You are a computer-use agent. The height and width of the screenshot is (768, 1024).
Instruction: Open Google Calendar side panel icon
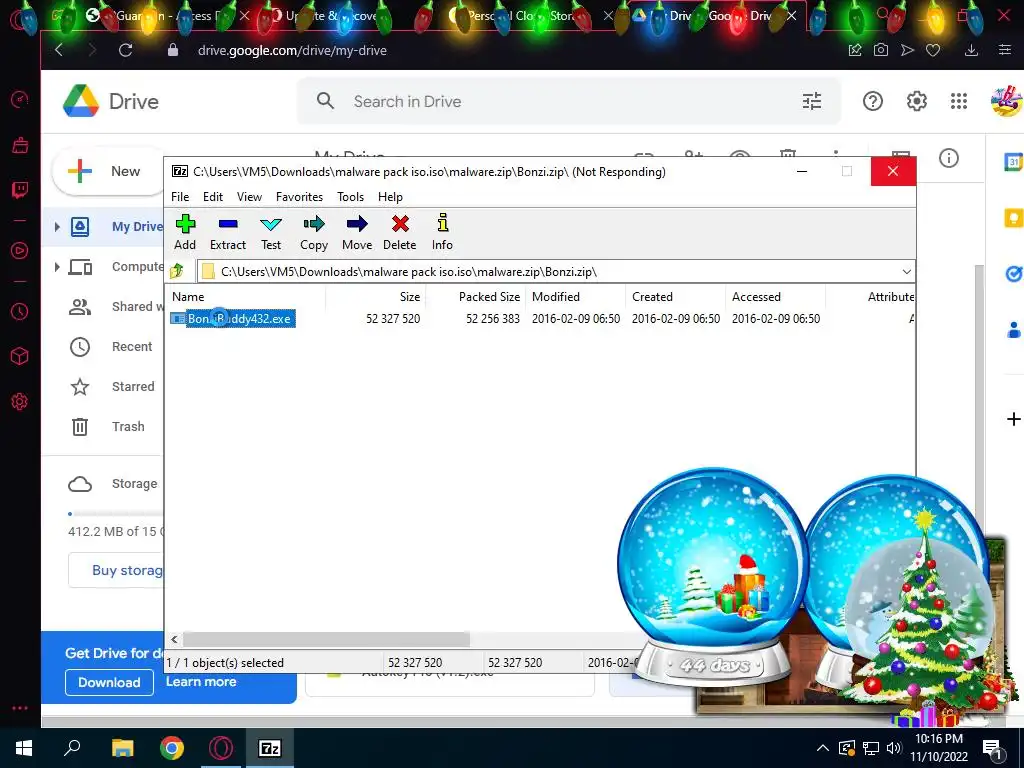pyautogui.click(x=1013, y=161)
